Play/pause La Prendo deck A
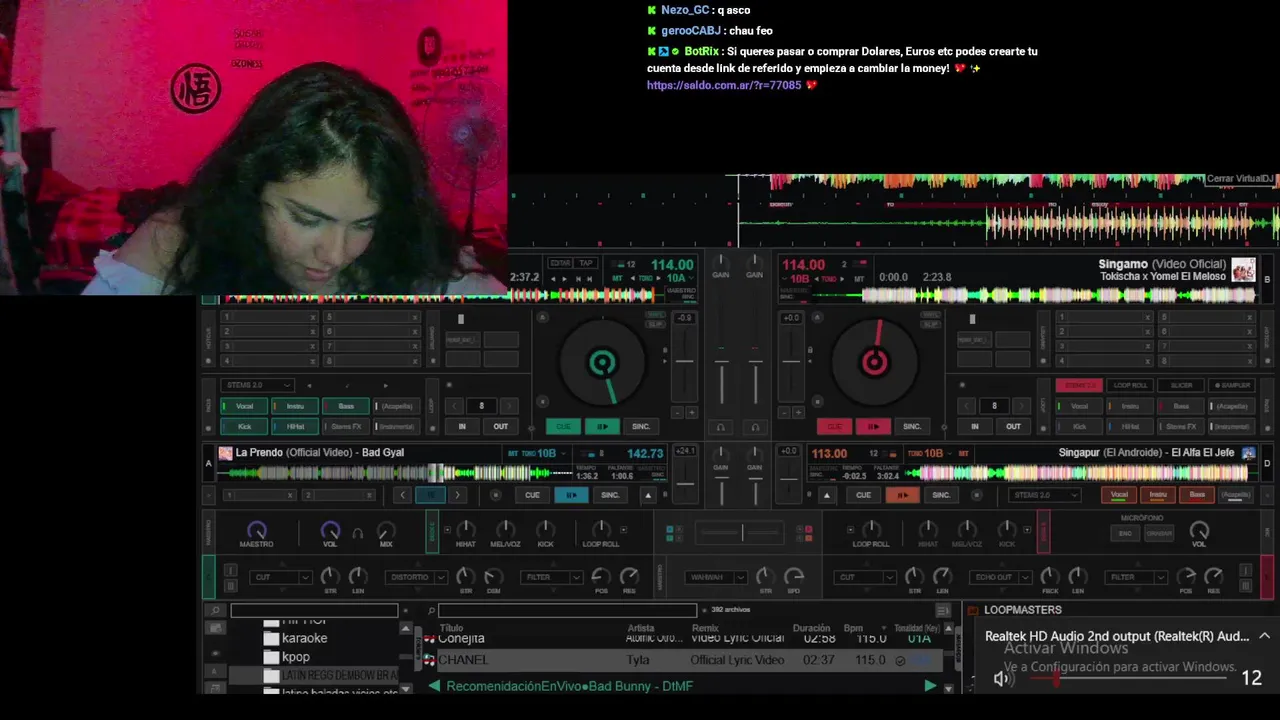The height and width of the screenshot is (720, 1280). pos(571,495)
